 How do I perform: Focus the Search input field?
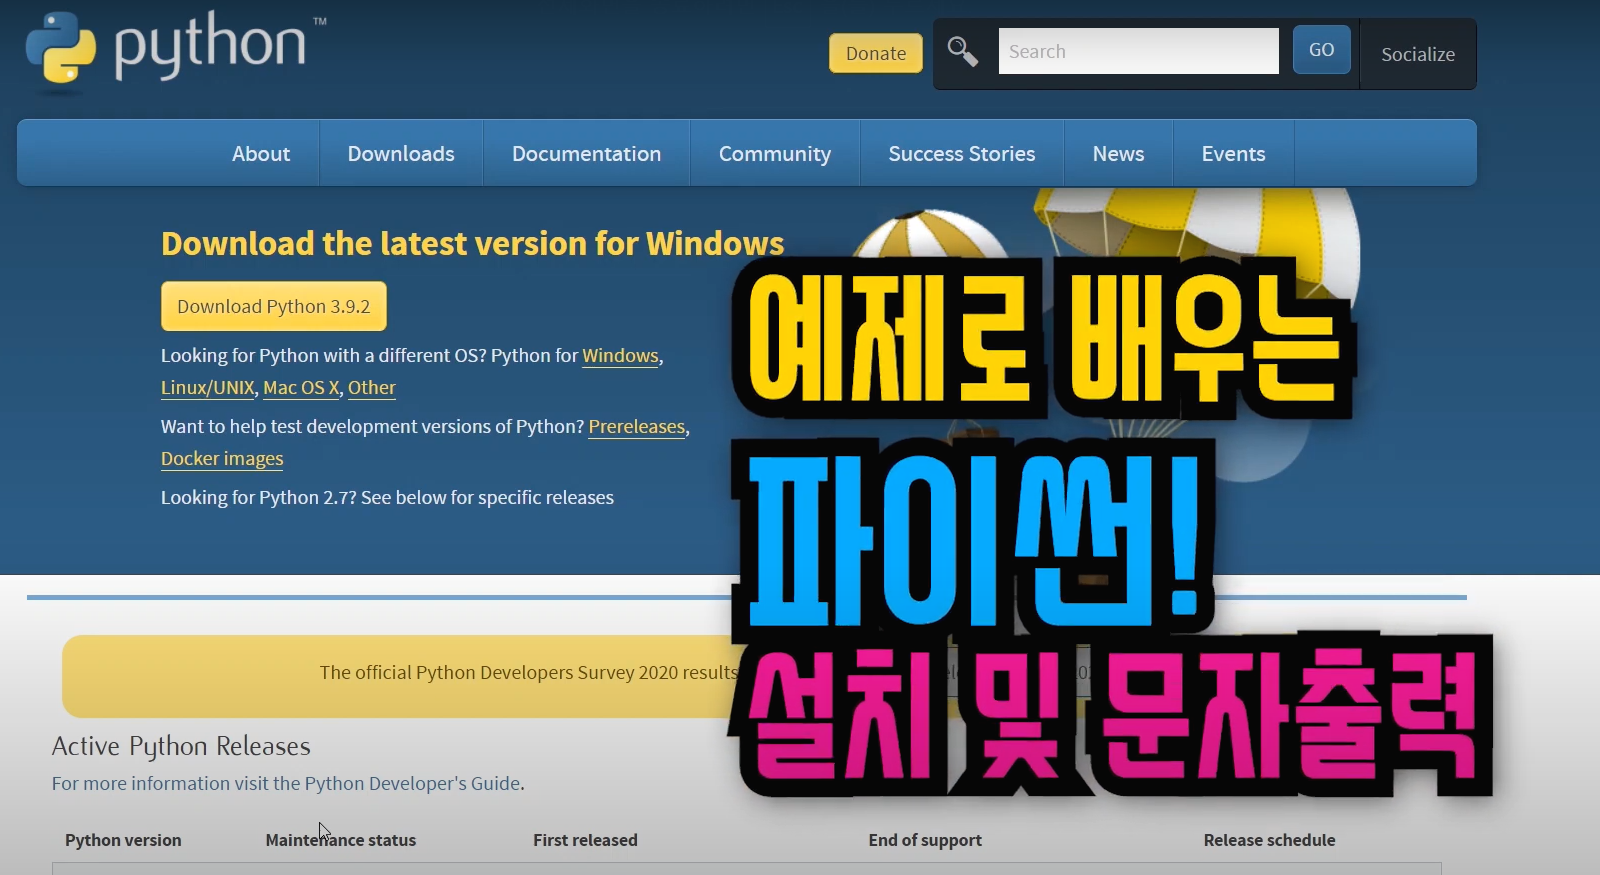pyautogui.click(x=1138, y=51)
